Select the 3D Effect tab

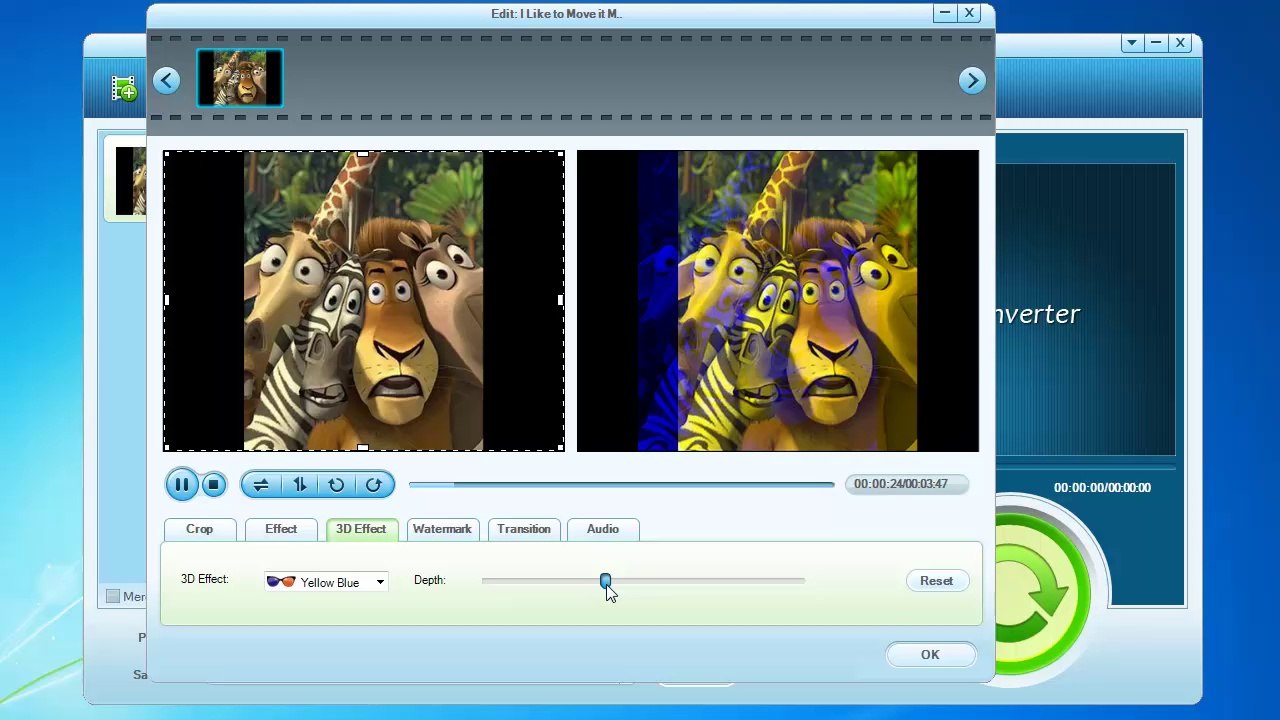(x=361, y=529)
